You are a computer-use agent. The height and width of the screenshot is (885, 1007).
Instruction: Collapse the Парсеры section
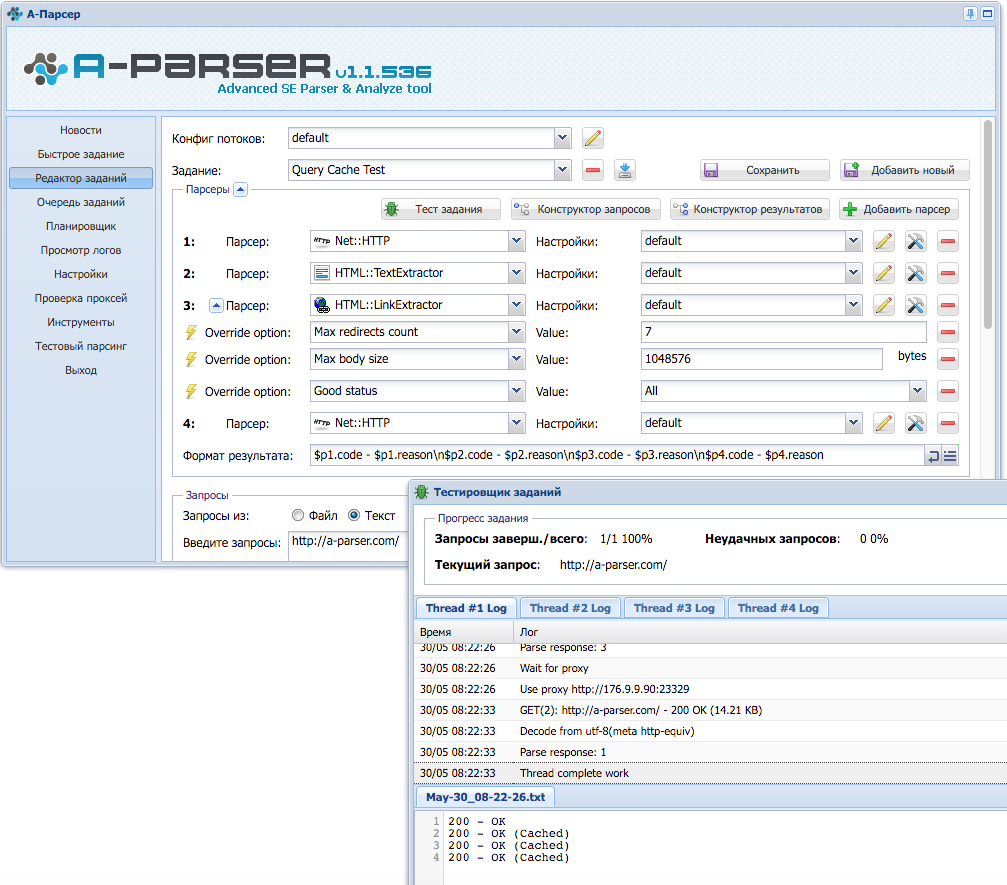click(240, 189)
